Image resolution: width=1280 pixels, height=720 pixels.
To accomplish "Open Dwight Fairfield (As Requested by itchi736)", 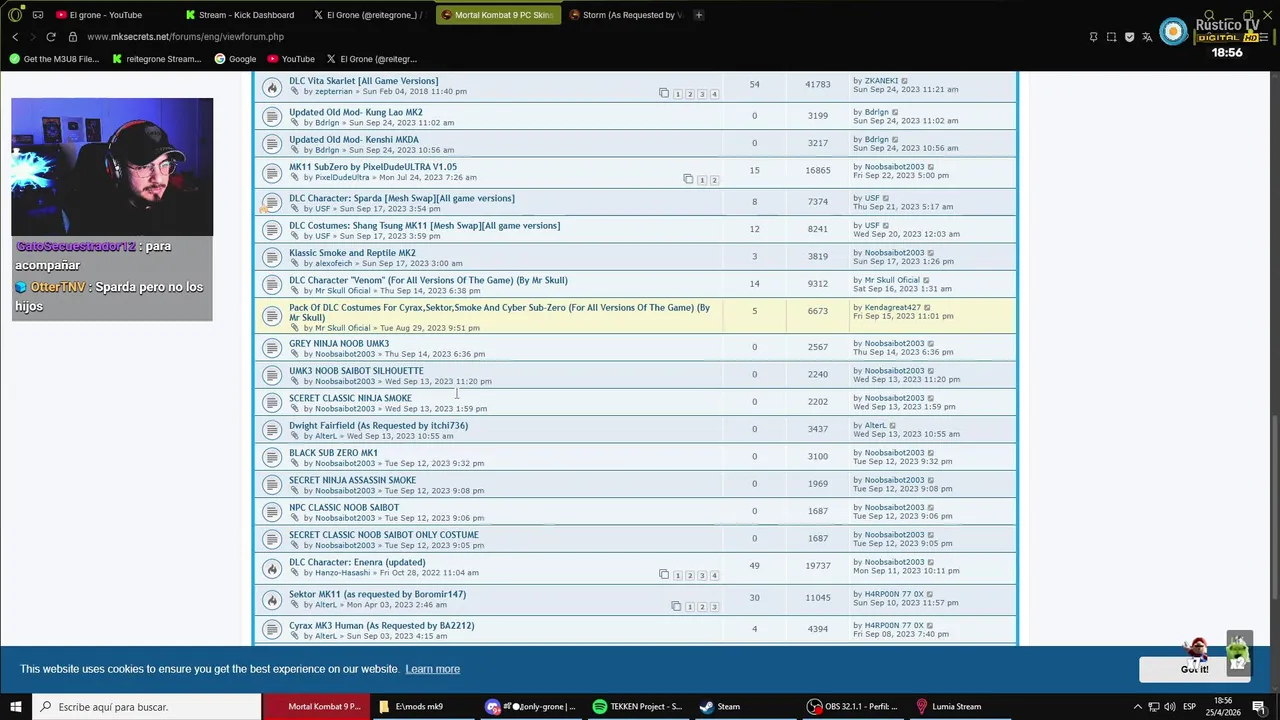I will [378, 426].
